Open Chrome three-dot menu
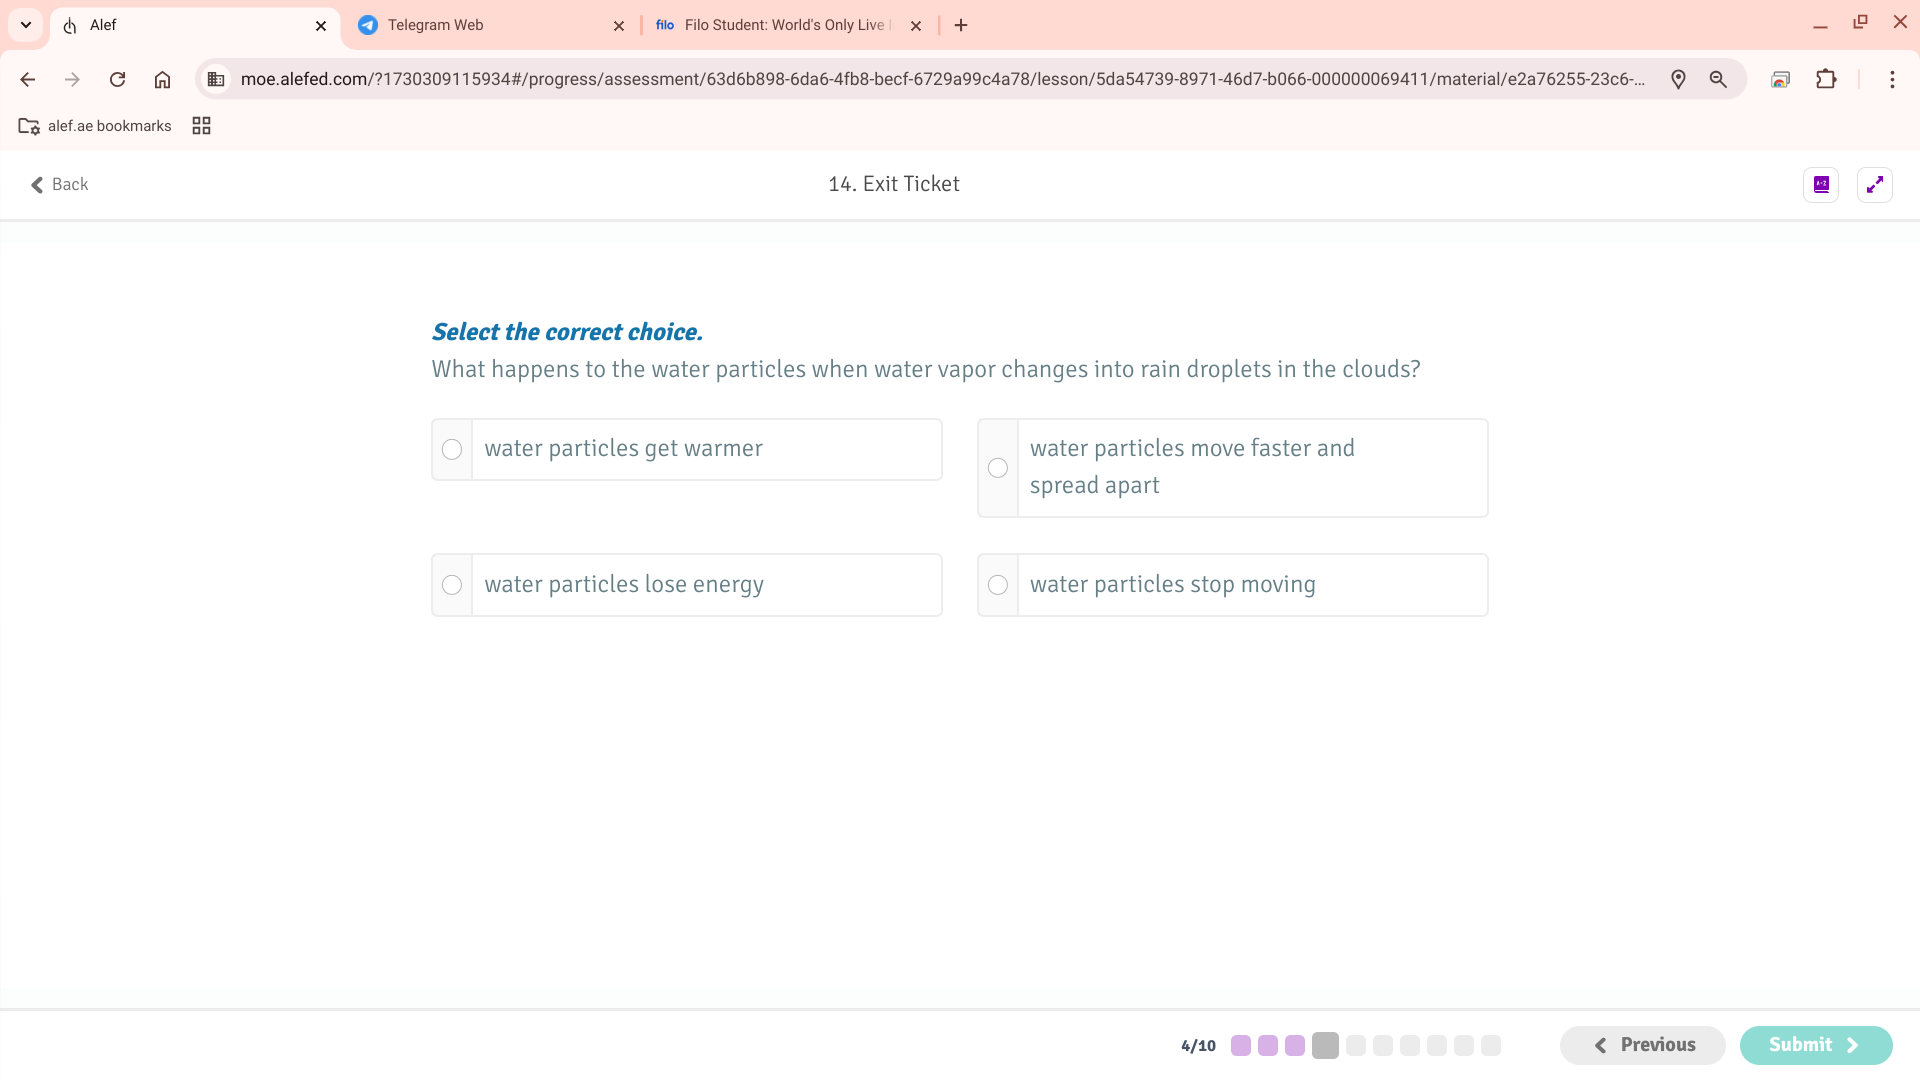This screenshot has width=1920, height=1080. click(1891, 79)
